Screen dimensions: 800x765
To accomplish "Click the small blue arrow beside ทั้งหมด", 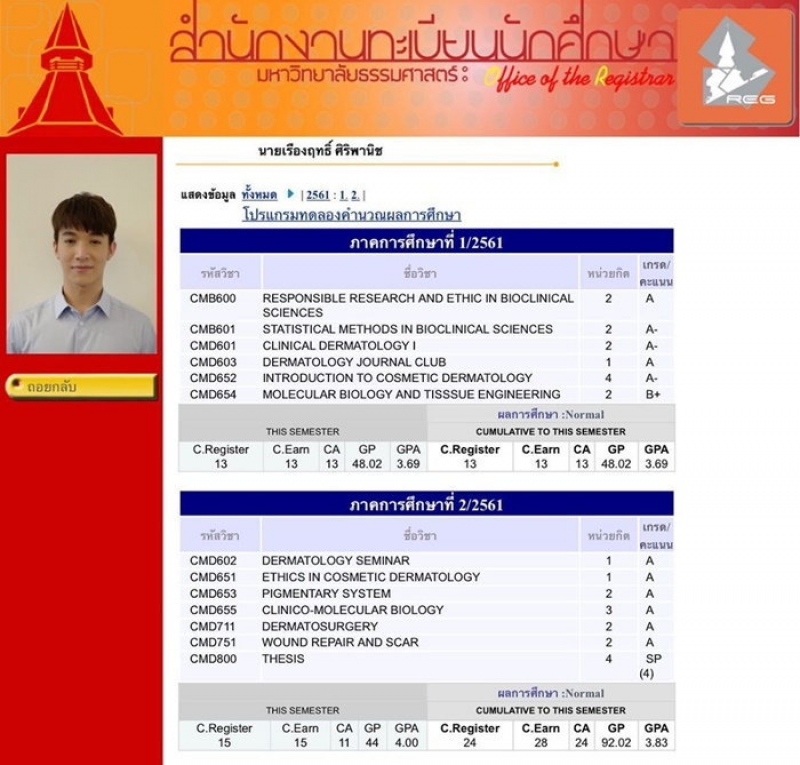I will [x=290, y=193].
